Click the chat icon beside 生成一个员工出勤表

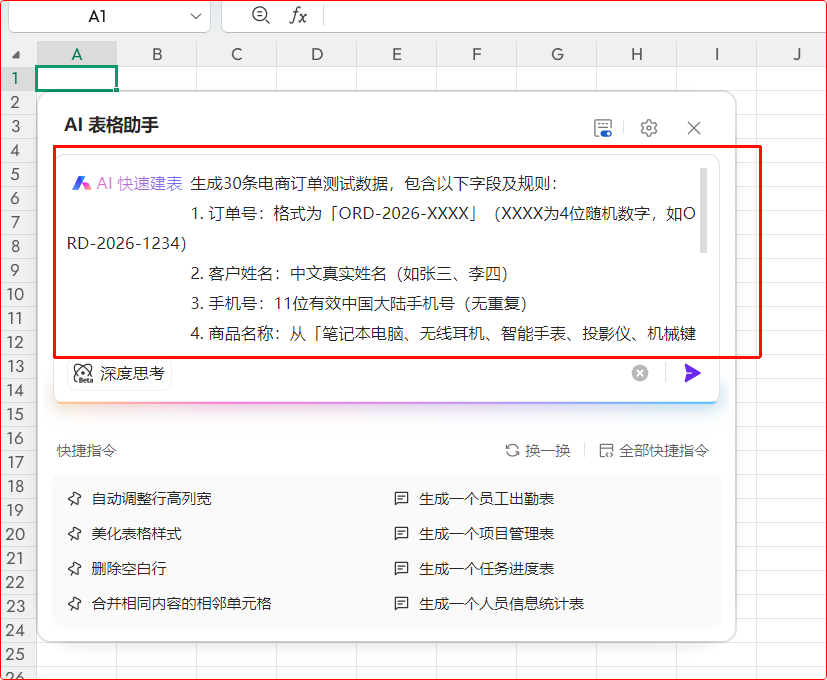click(x=402, y=498)
